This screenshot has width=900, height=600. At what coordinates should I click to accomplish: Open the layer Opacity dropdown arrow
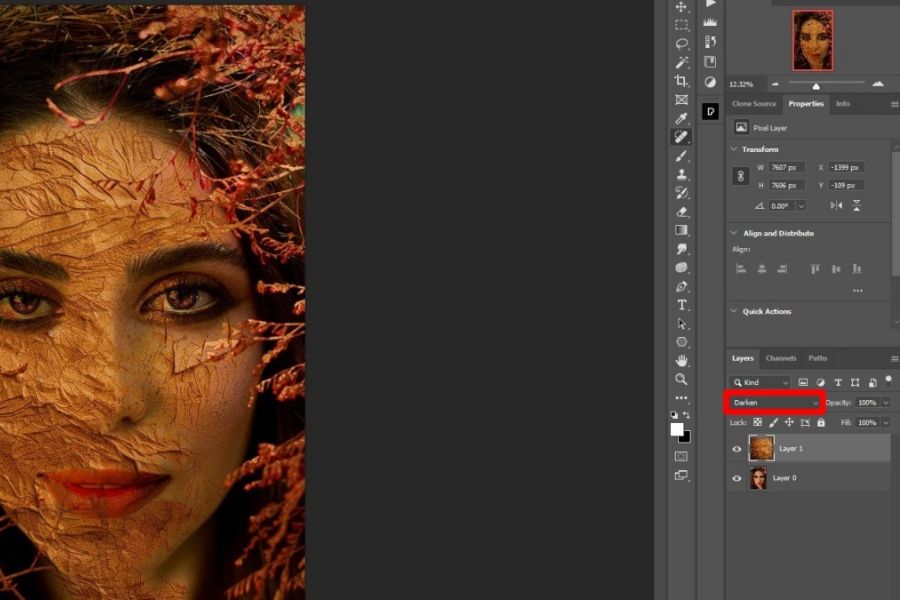(886, 403)
